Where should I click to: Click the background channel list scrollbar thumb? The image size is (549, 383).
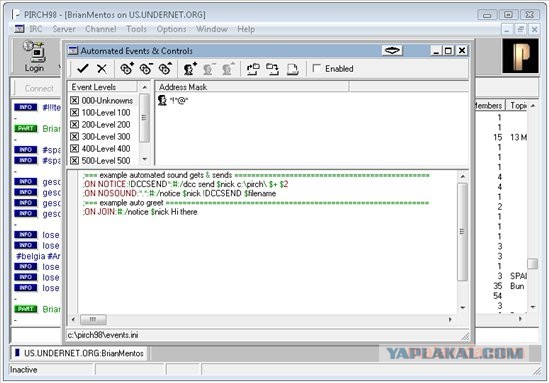533,264
